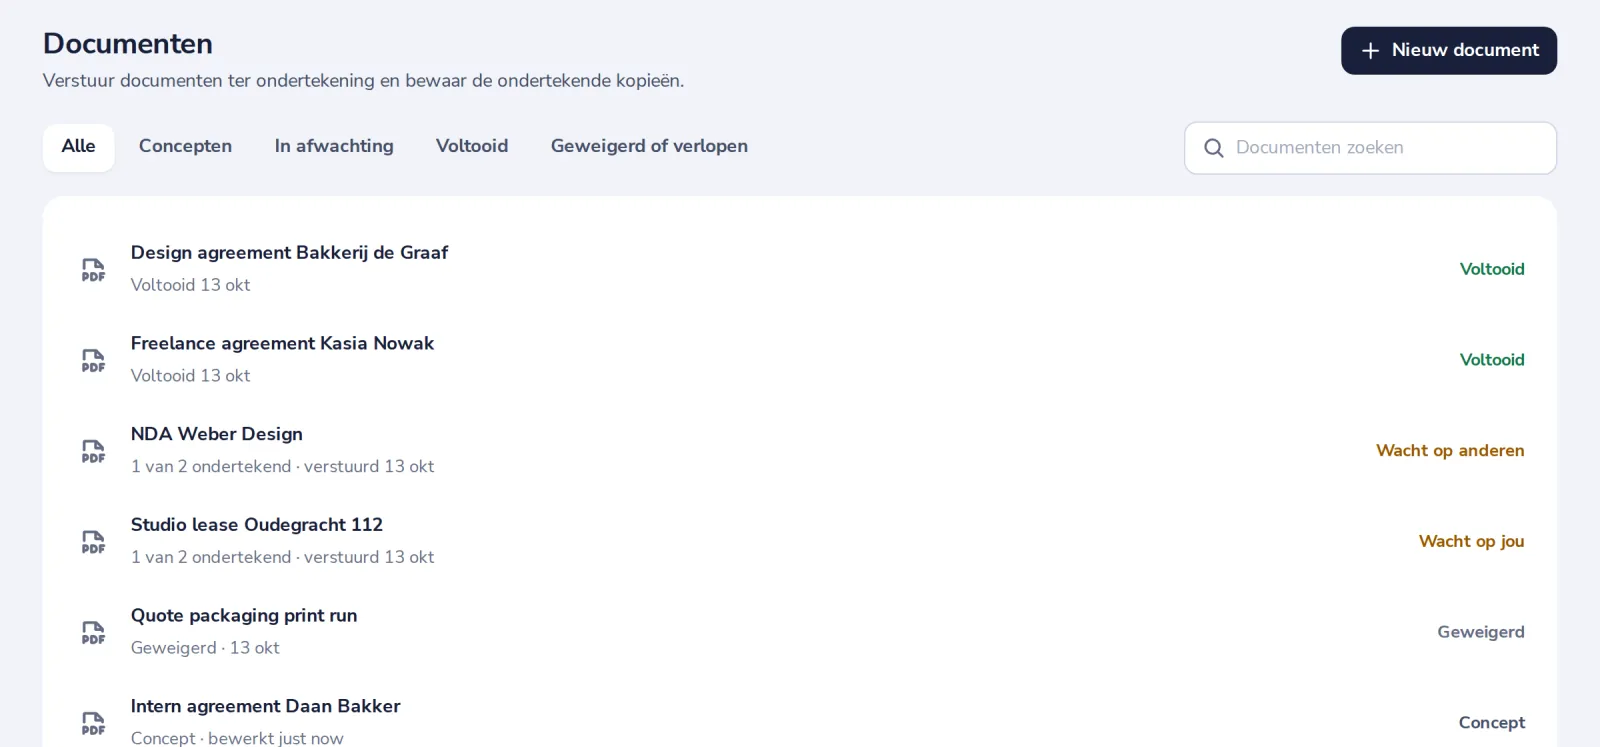Select the Voltooid filter tab
This screenshot has height=747, width=1600.
coord(472,147)
